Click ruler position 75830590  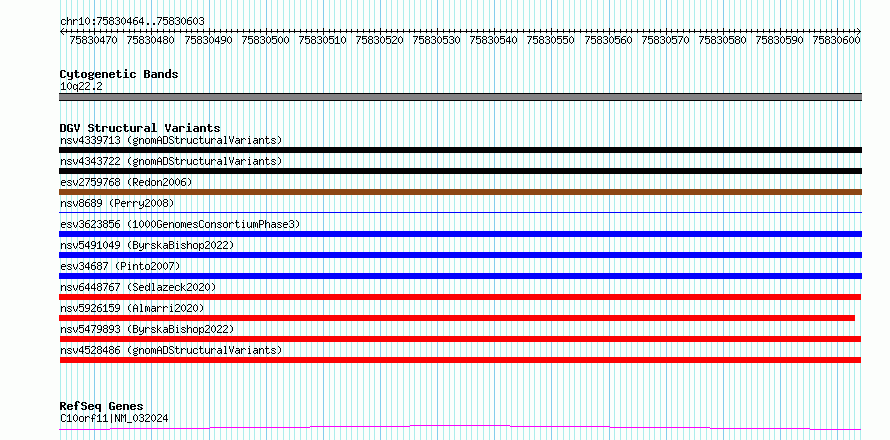[x=779, y=40]
